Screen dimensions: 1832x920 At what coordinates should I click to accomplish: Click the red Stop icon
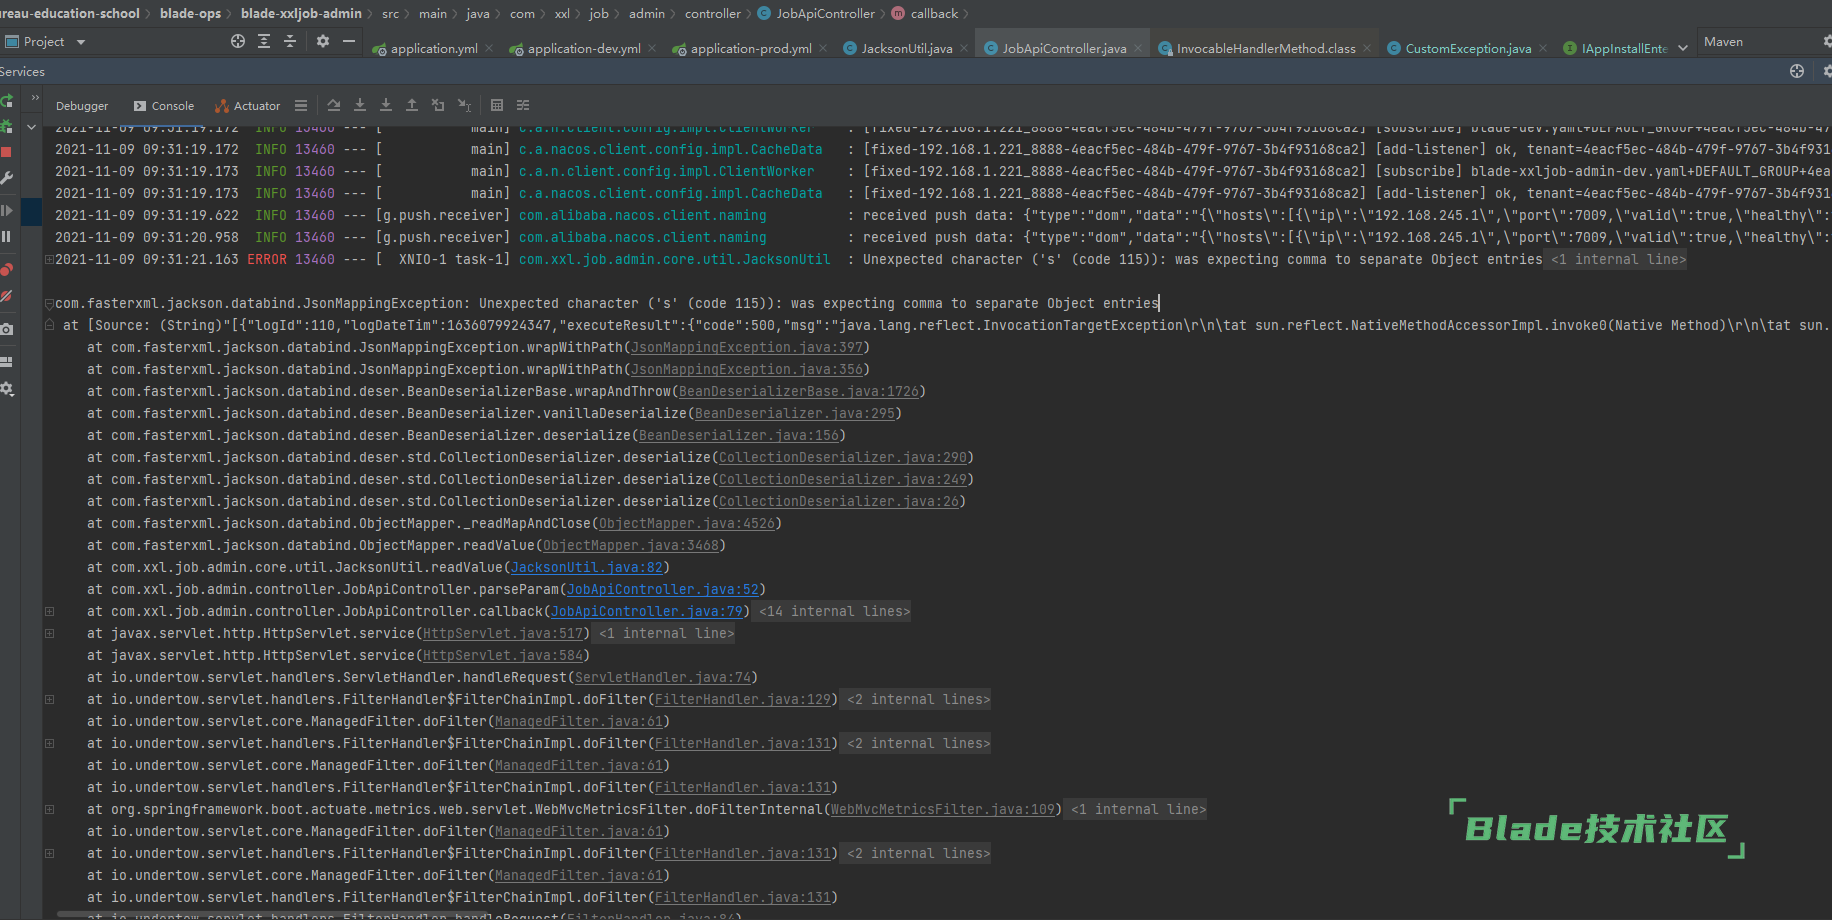point(6,152)
